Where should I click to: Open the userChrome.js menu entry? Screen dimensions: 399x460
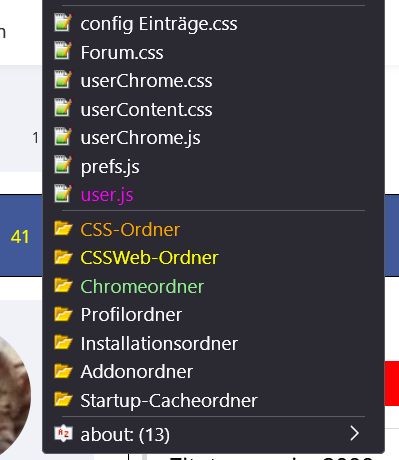213,138
